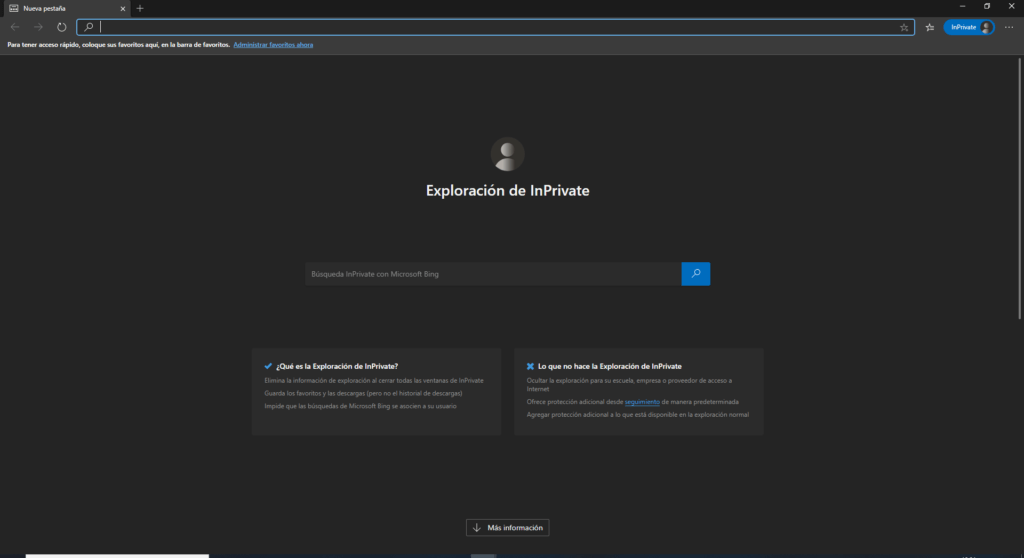Open a new tab with the plus button
The width and height of the screenshot is (1024, 558).
tap(140, 8)
